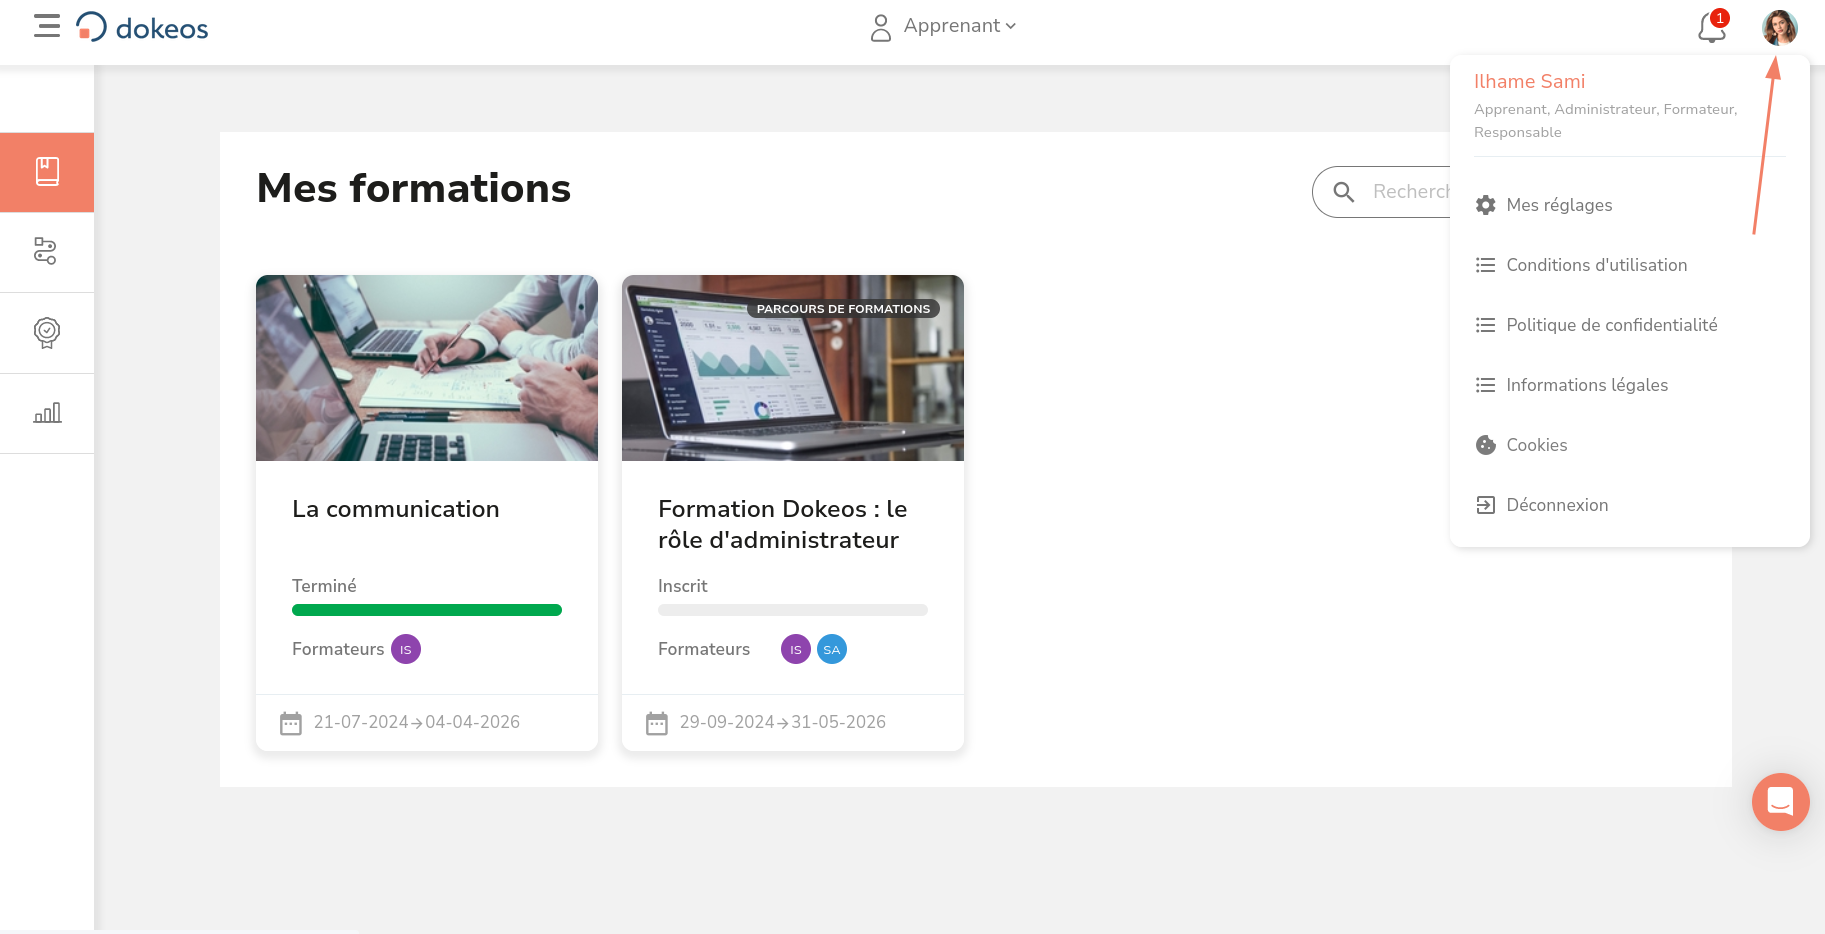Open the Cookies menu entry
The height and width of the screenshot is (934, 1825).
click(1536, 445)
